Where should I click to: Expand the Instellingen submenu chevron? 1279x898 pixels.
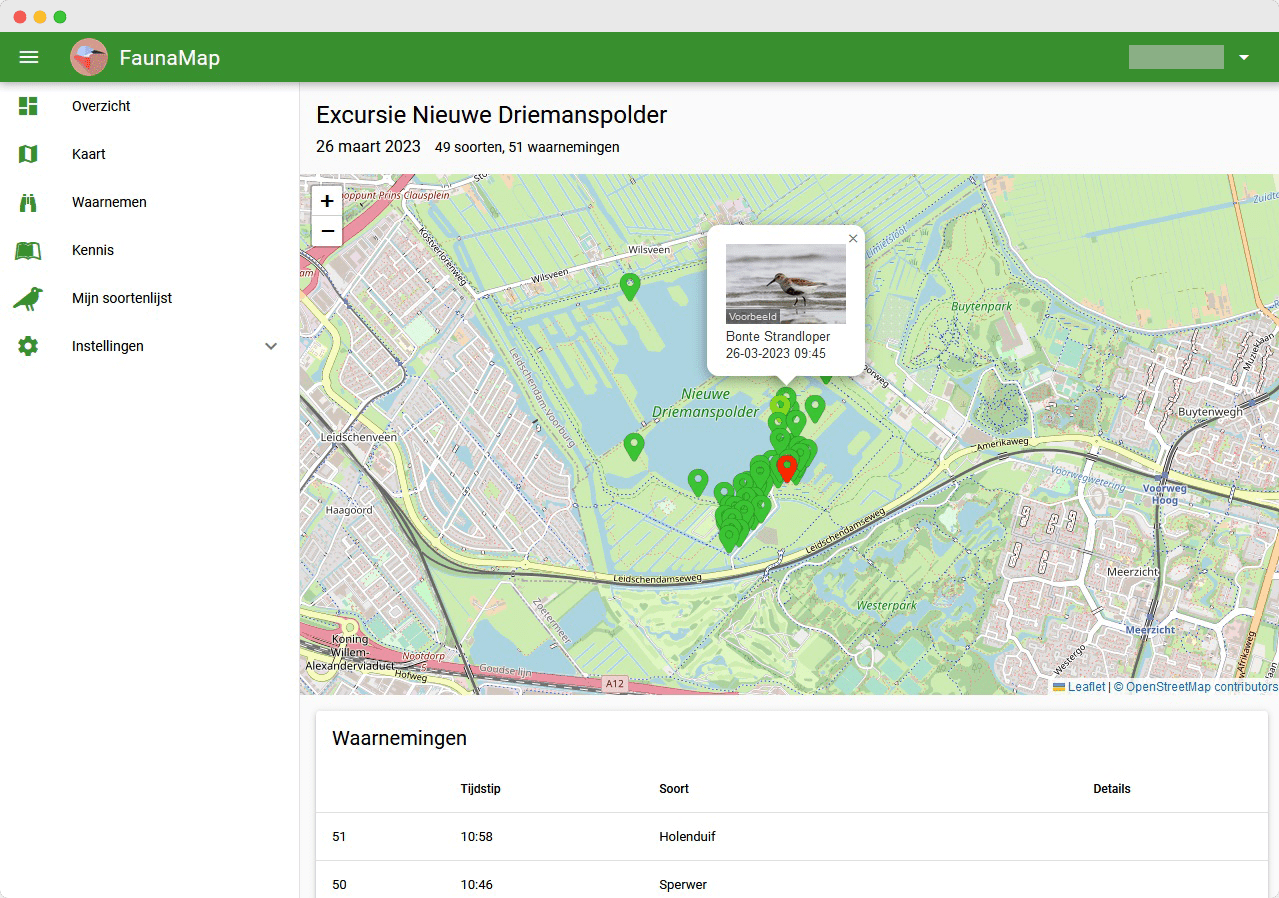click(271, 346)
